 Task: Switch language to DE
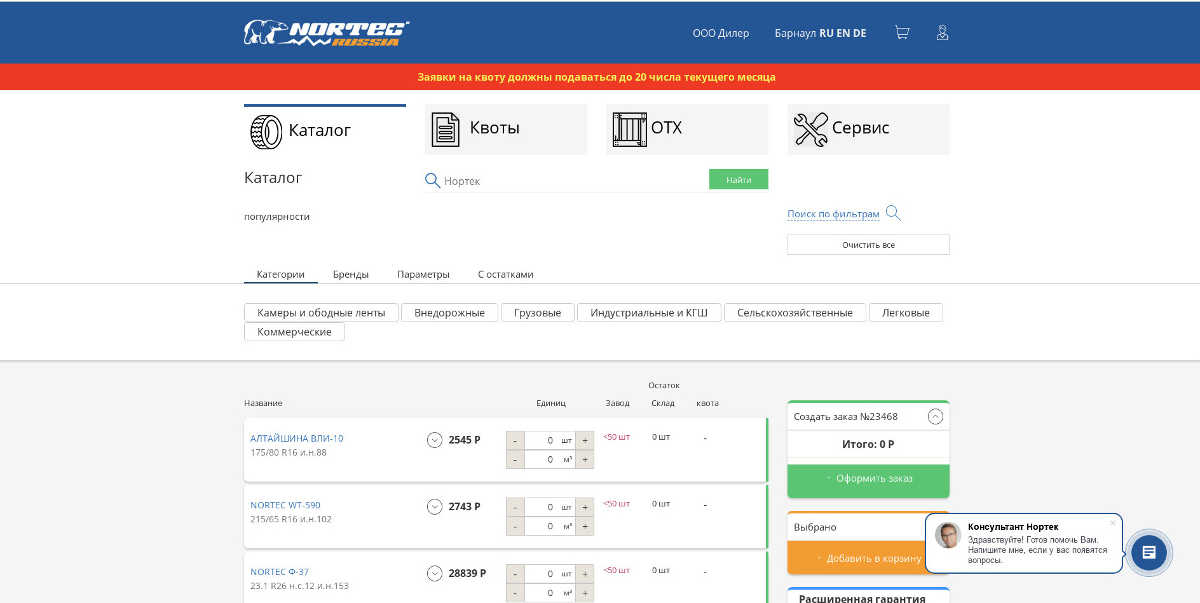pos(860,33)
